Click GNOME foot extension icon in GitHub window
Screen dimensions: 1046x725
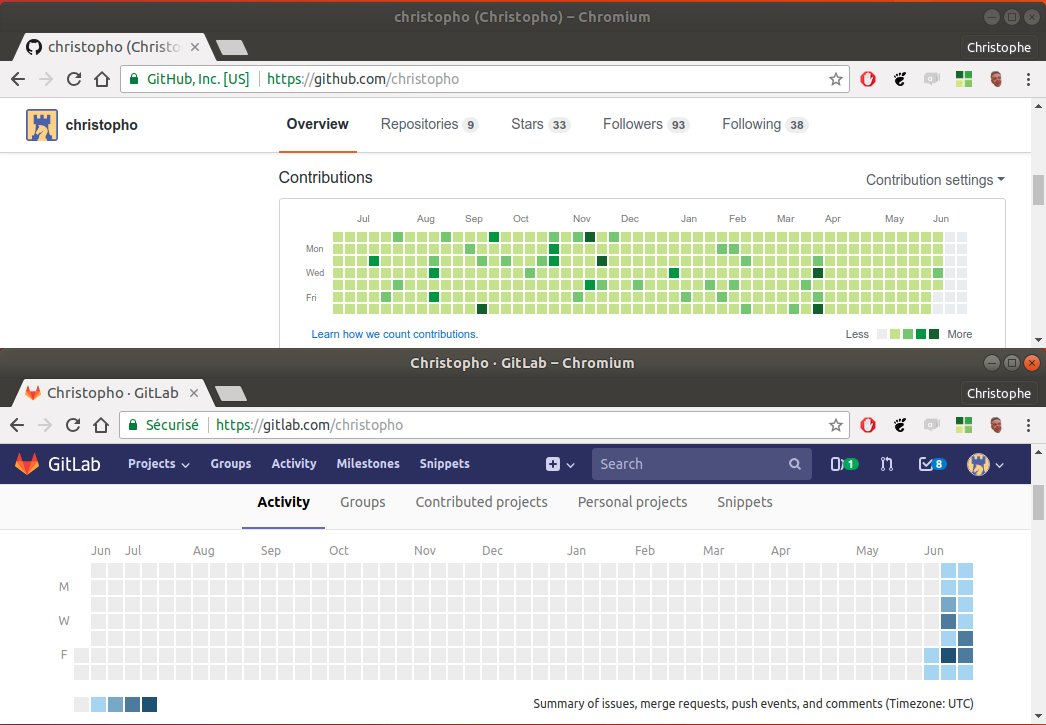(x=900, y=79)
